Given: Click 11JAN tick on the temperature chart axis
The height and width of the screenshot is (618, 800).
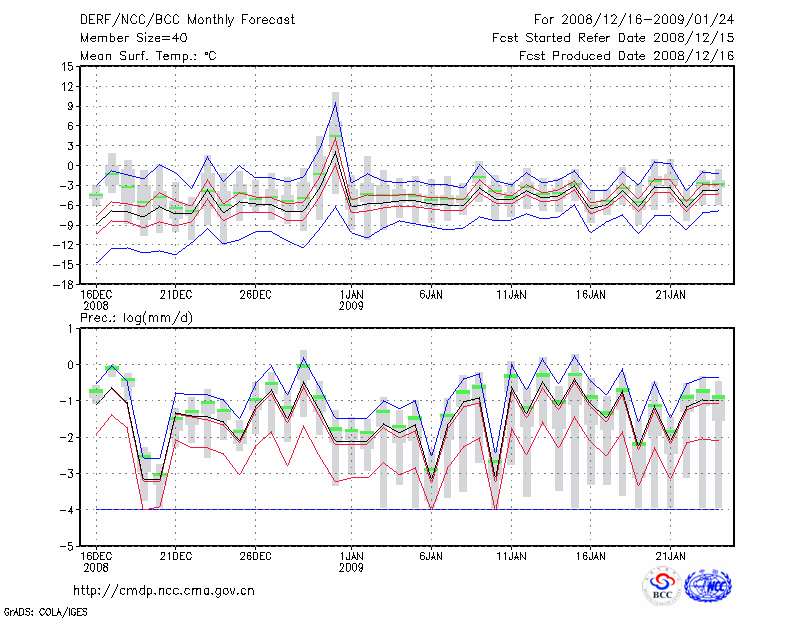Looking at the screenshot, I should (511, 294).
